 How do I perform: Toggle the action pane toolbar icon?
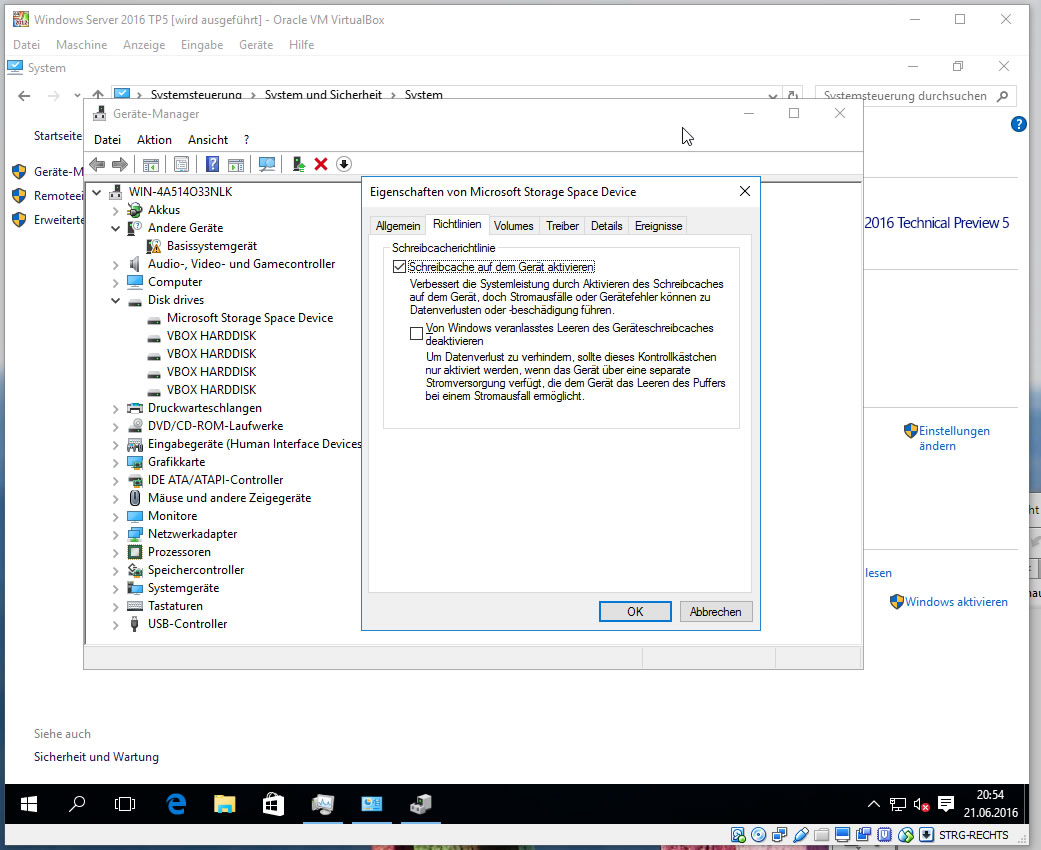tap(236, 164)
